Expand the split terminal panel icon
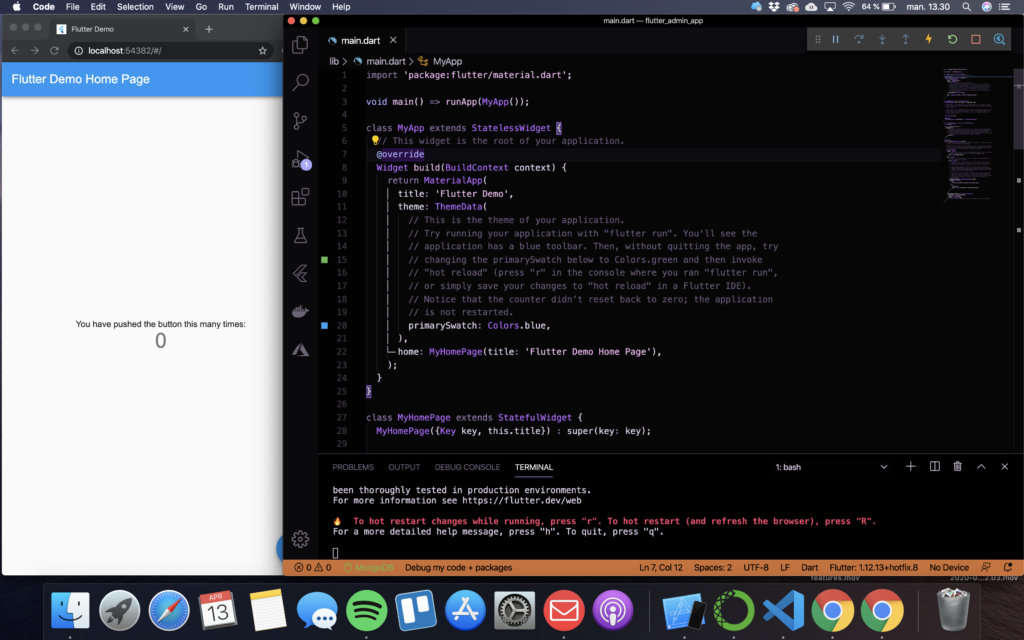Viewport: 1024px width, 640px height. tap(933, 466)
